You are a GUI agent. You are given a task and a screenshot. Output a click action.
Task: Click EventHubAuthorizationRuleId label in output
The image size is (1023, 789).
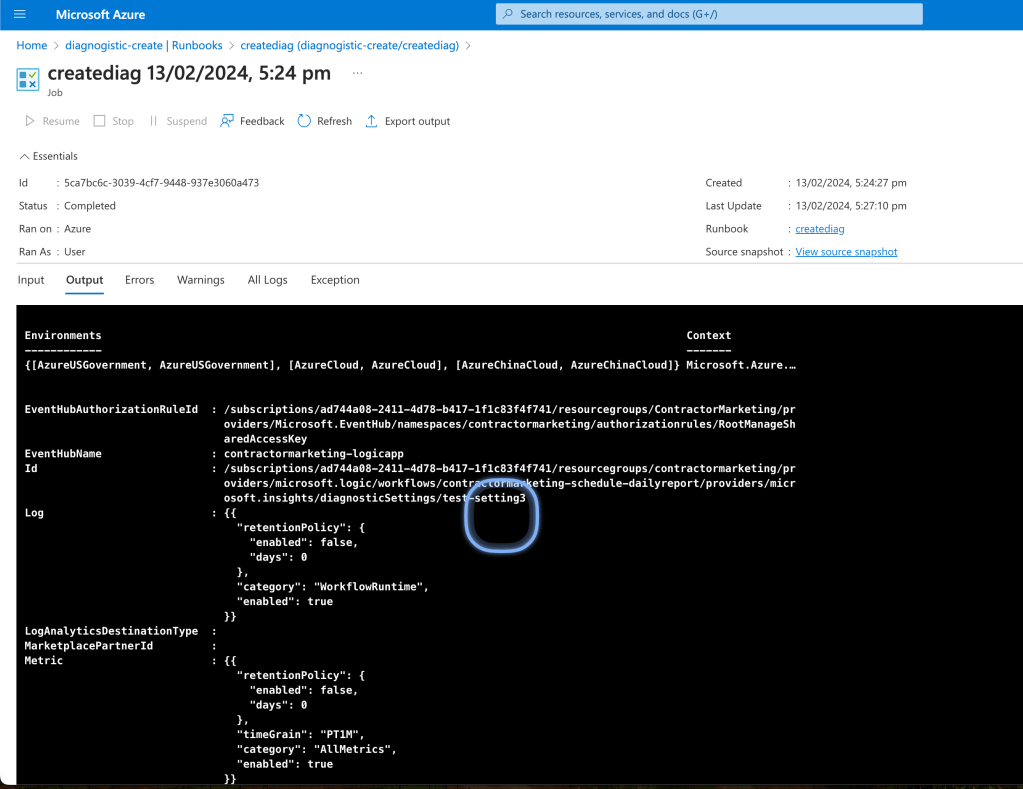point(111,409)
